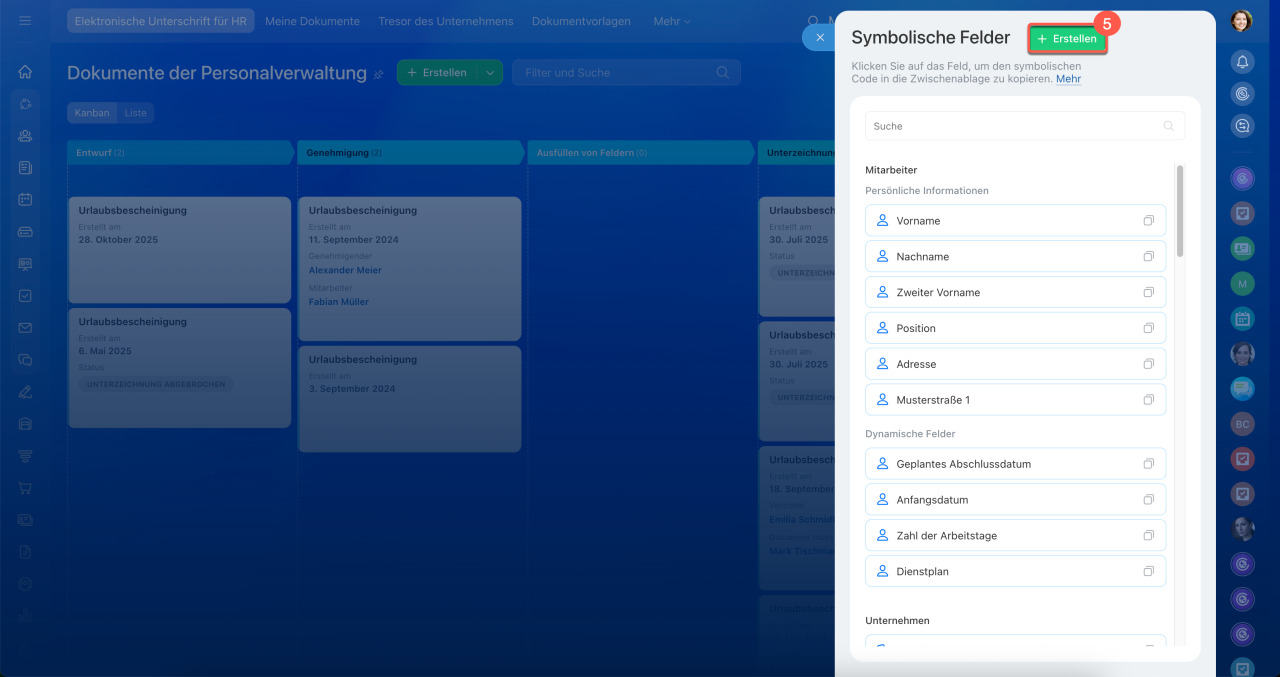The width and height of the screenshot is (1280, 677).
Task: Expand the Mehr menu in top navigation
Action: pyautogui.click(x=671, y=21)
